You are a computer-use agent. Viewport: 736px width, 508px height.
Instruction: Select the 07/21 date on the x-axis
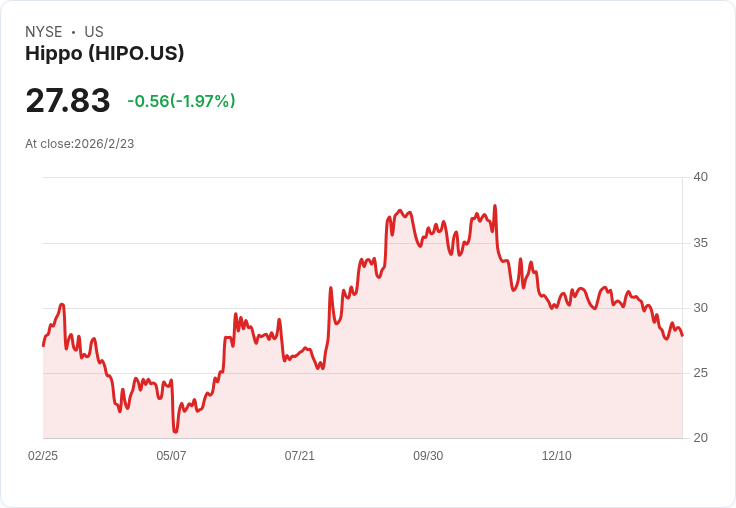[300, 456]
